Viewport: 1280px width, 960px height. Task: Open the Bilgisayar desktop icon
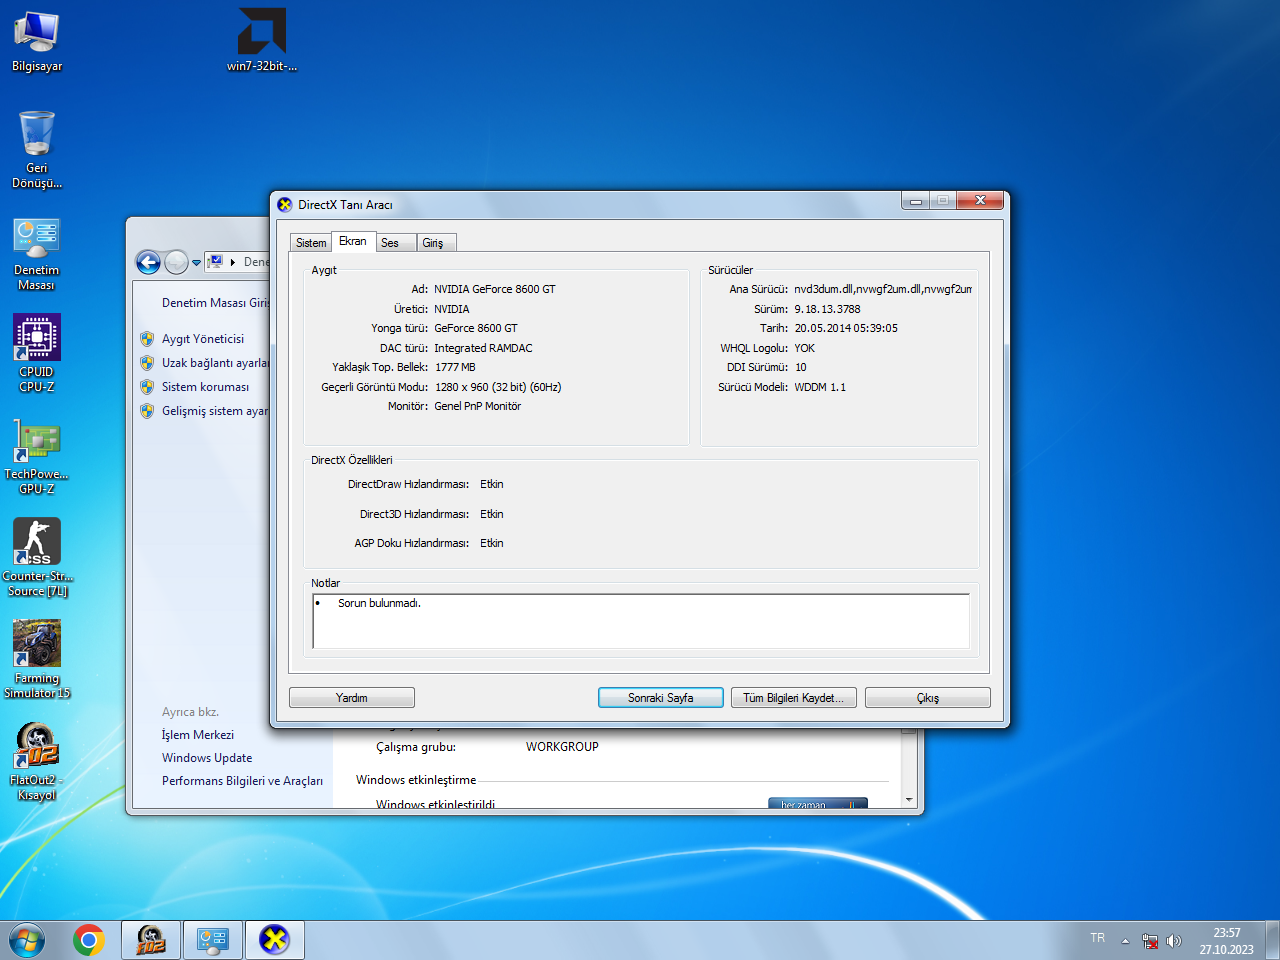(37, 41)
